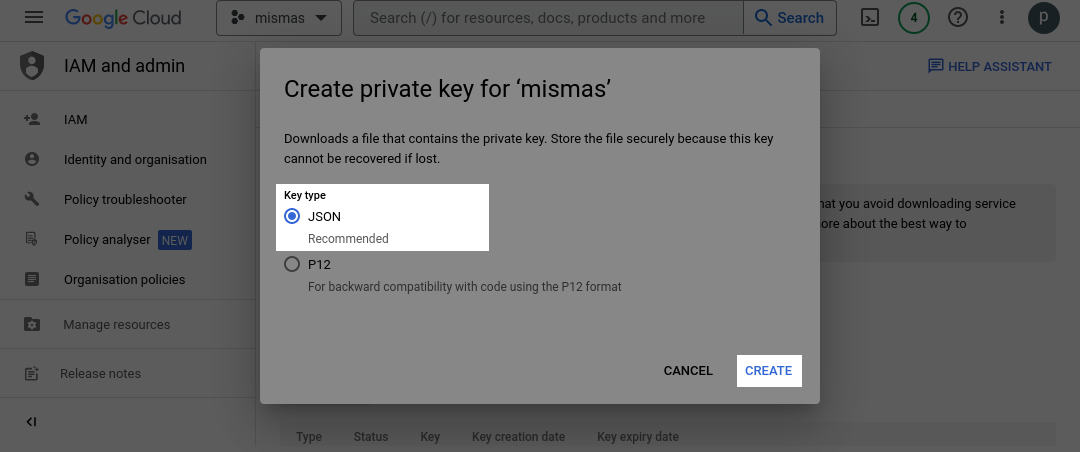
Task: Click the search bar input field
Action: click(548, 18)
